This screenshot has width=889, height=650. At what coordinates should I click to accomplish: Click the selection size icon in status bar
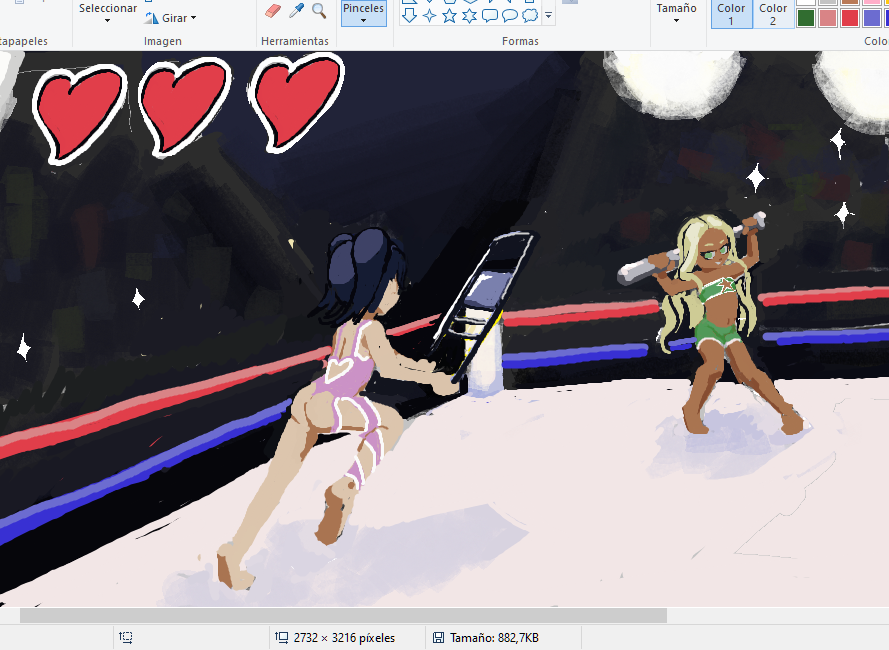(x=126, y=638)
